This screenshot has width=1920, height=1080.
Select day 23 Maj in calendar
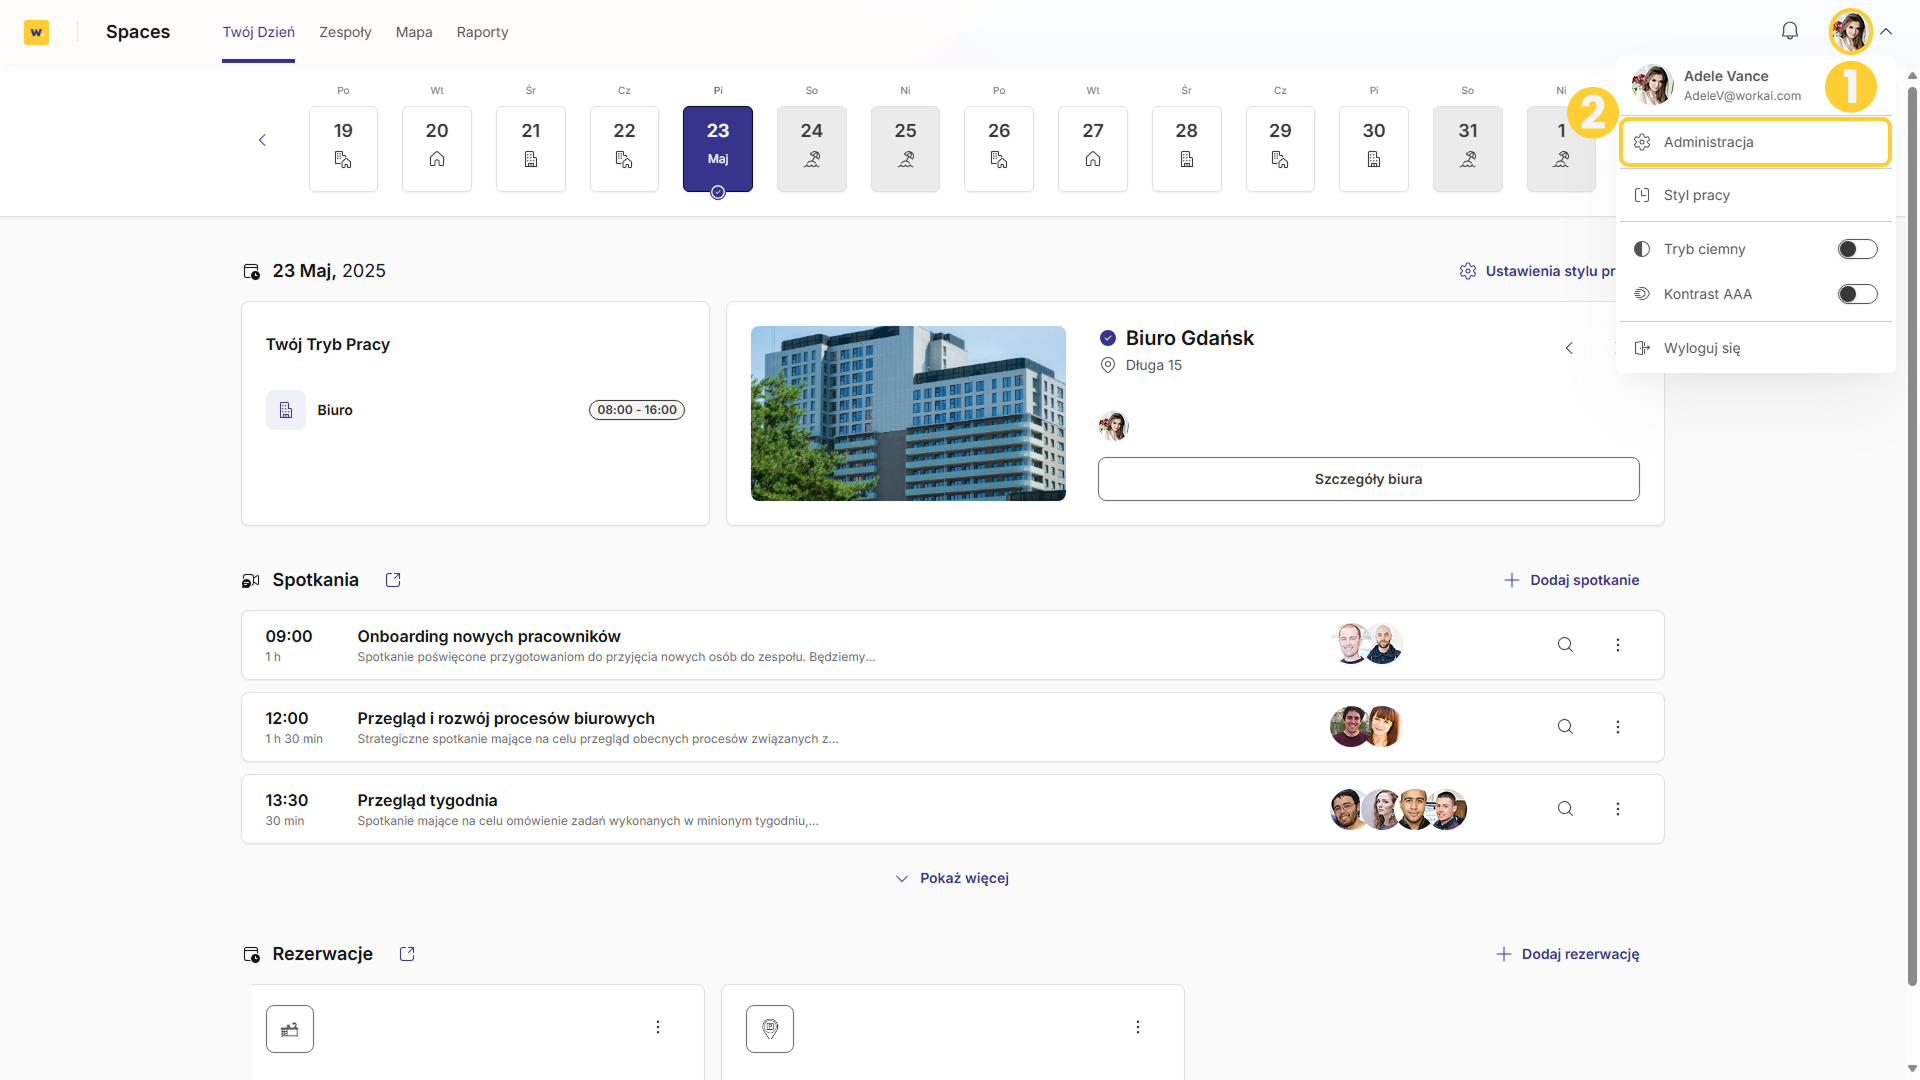click(x=718, y=148)
